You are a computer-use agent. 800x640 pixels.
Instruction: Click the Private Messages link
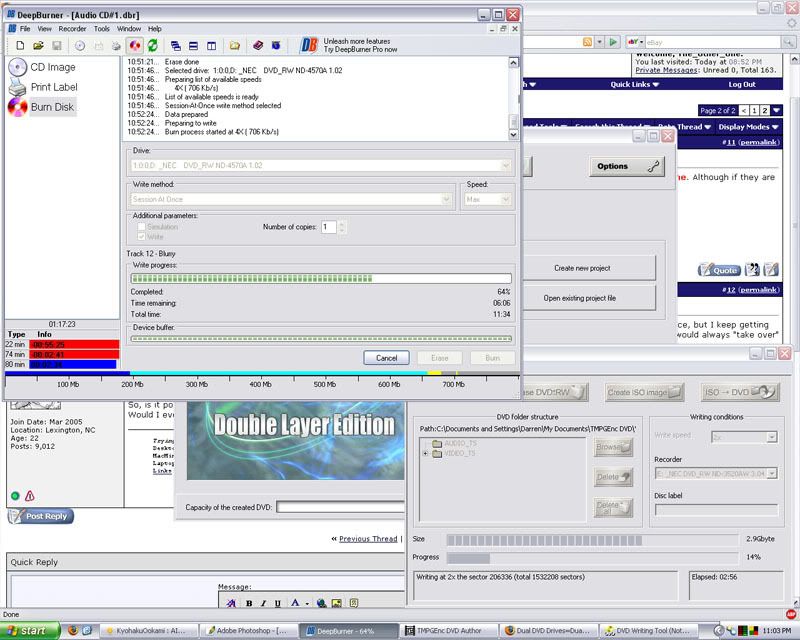click(x=667, y=70)
